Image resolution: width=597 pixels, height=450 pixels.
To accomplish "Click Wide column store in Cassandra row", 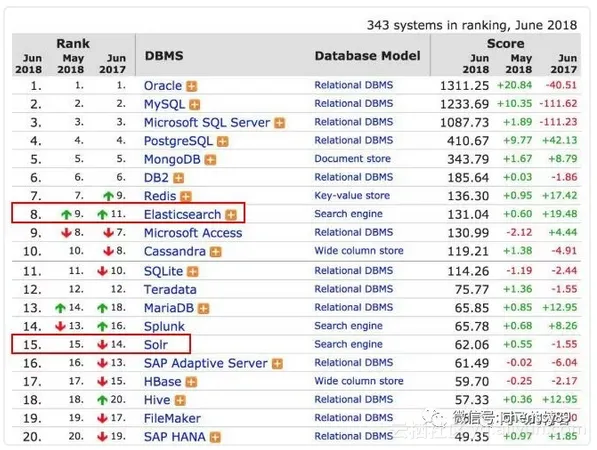I will click(x=359, y=251).
